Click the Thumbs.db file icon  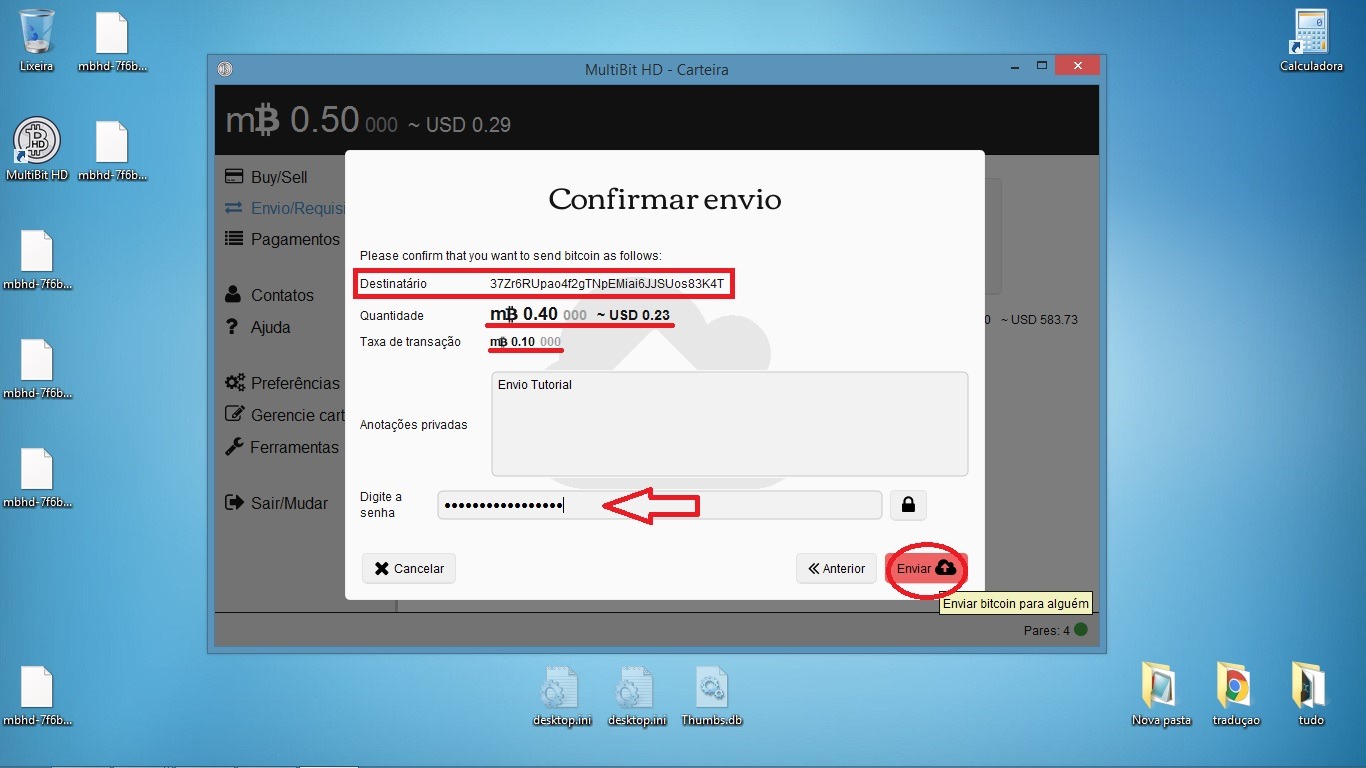click(711, 688)
